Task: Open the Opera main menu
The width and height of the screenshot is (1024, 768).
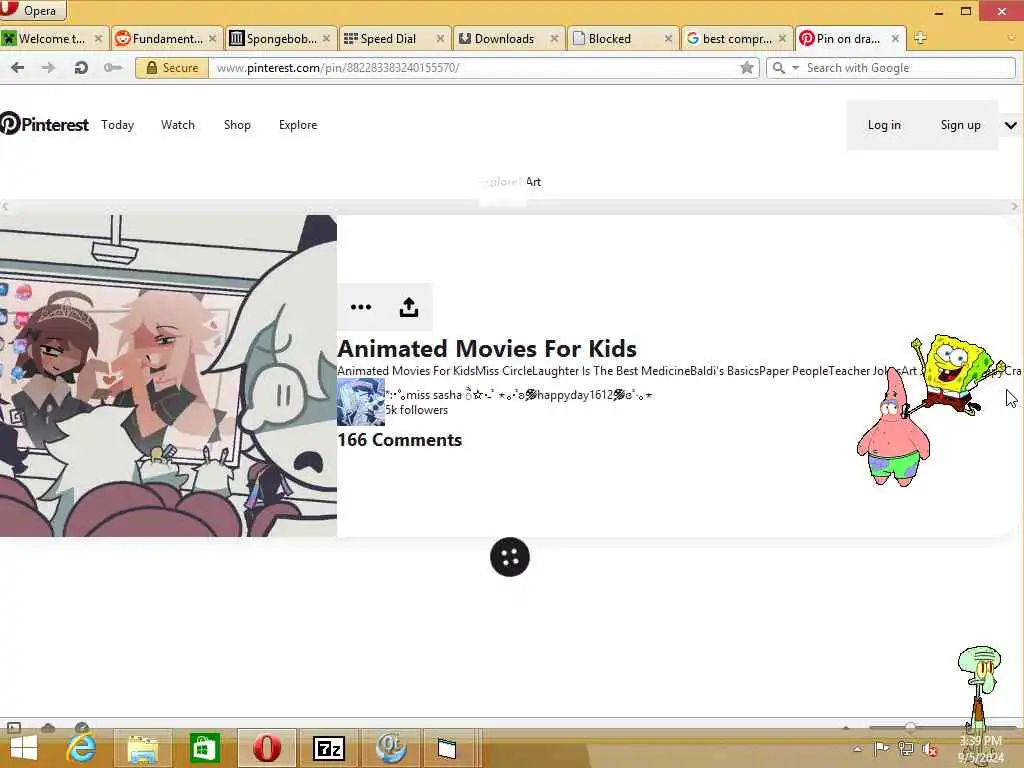Action: click(x=33, y=10)
